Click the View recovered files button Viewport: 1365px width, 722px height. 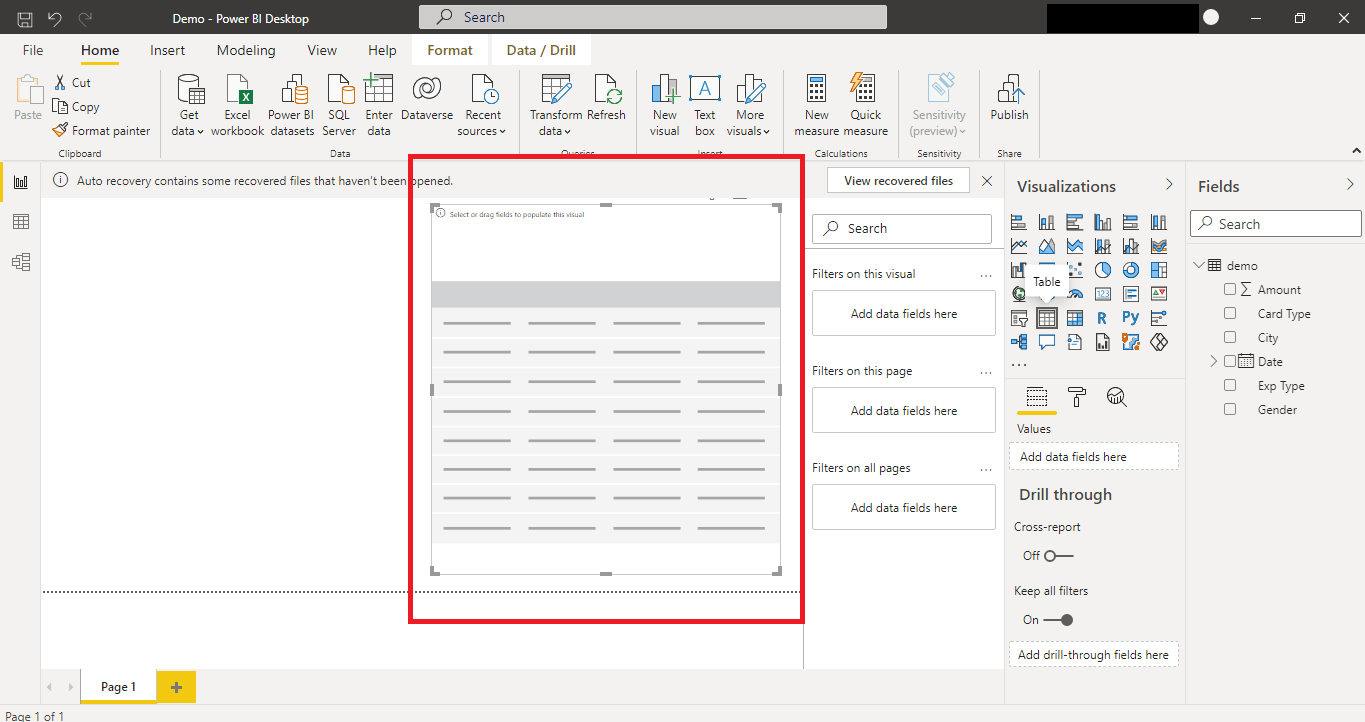898,181
